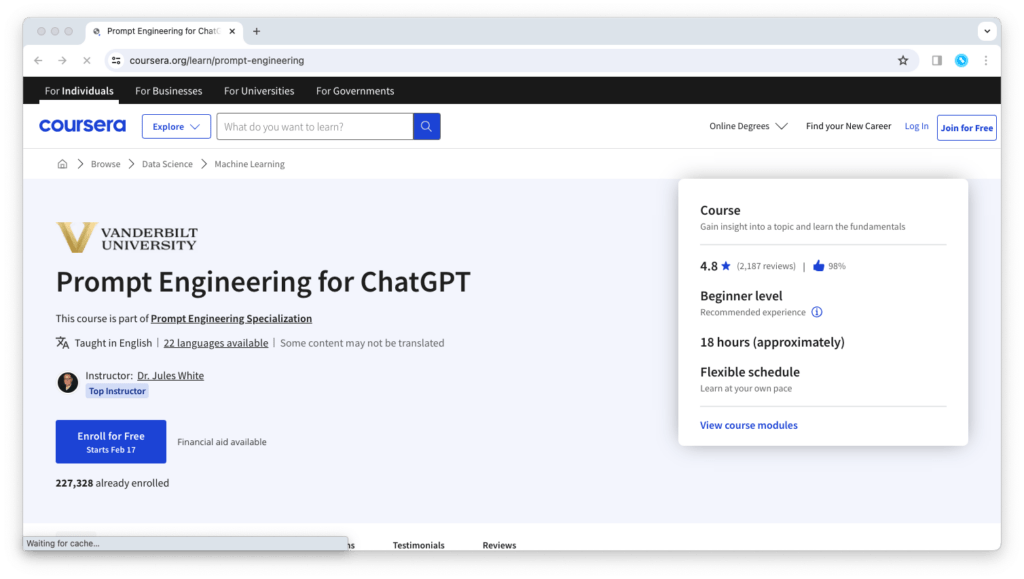The image size is (1024, 579).
Task: Go to the Browse breadcrumb
Action: coord(105,164)
